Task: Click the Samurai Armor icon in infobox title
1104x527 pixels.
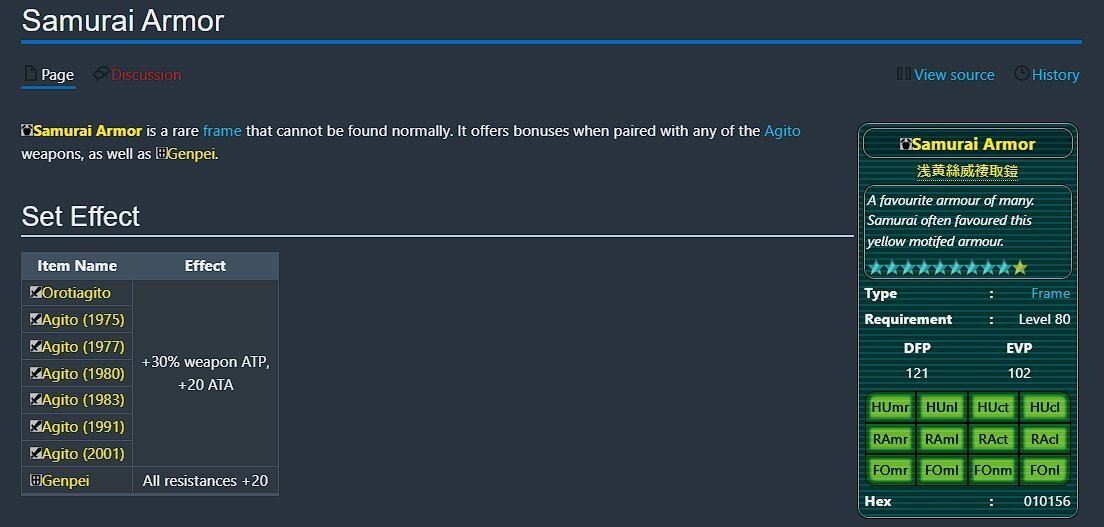Action: click(x=905, y=144)
